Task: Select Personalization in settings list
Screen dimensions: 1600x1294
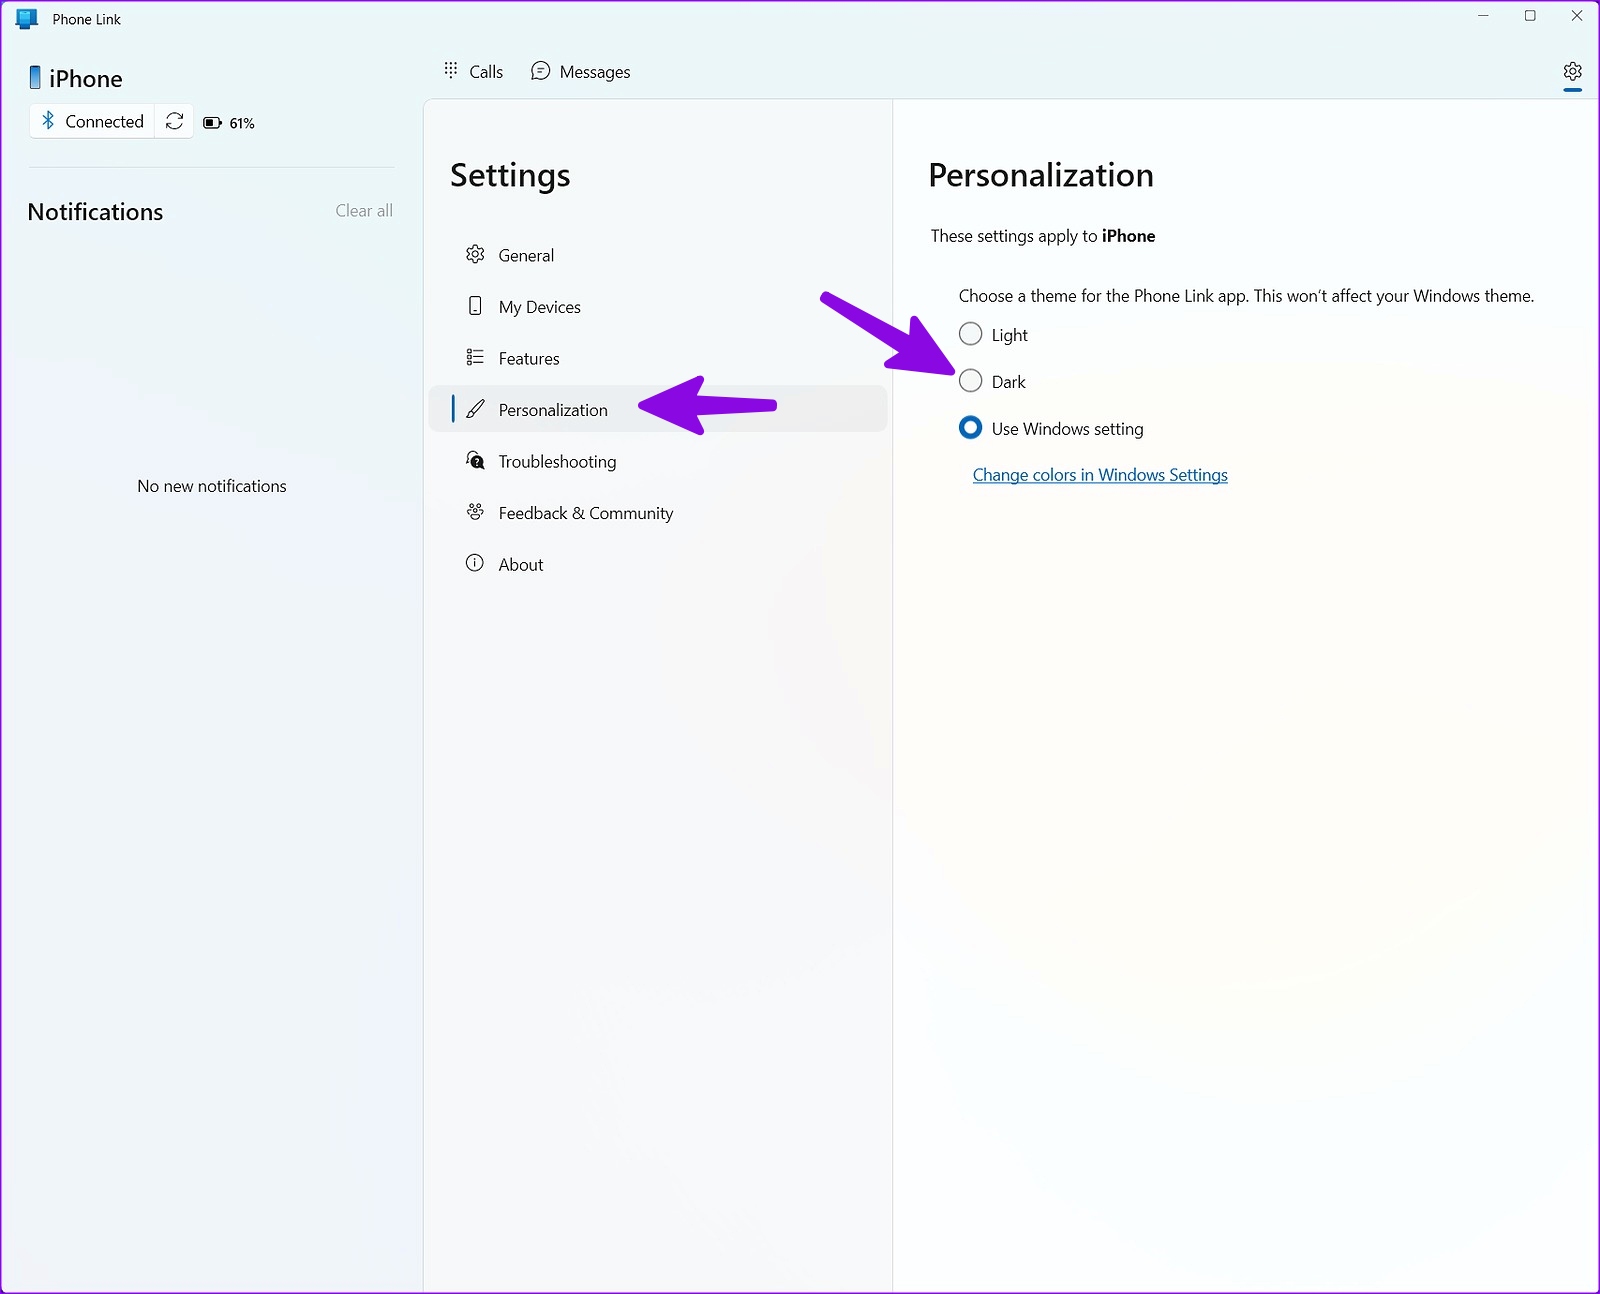Action: (x=658, y=409)
